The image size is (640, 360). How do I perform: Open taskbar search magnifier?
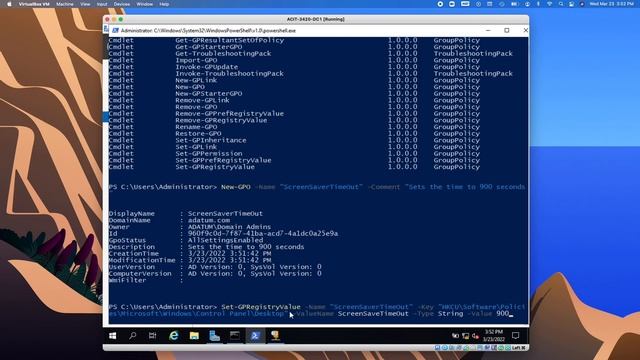(132, 336)
